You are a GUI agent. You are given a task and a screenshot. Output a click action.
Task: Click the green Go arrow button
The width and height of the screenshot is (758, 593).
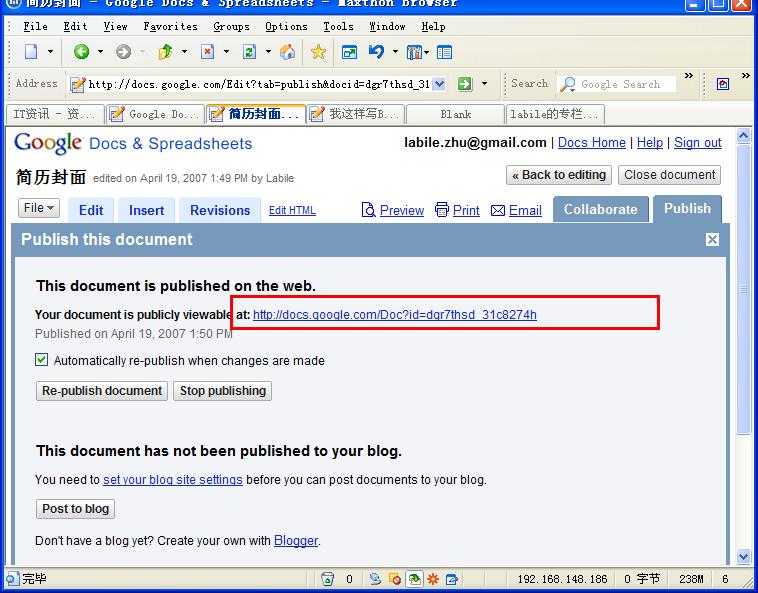pyautogui.click(x=465, y=84)
